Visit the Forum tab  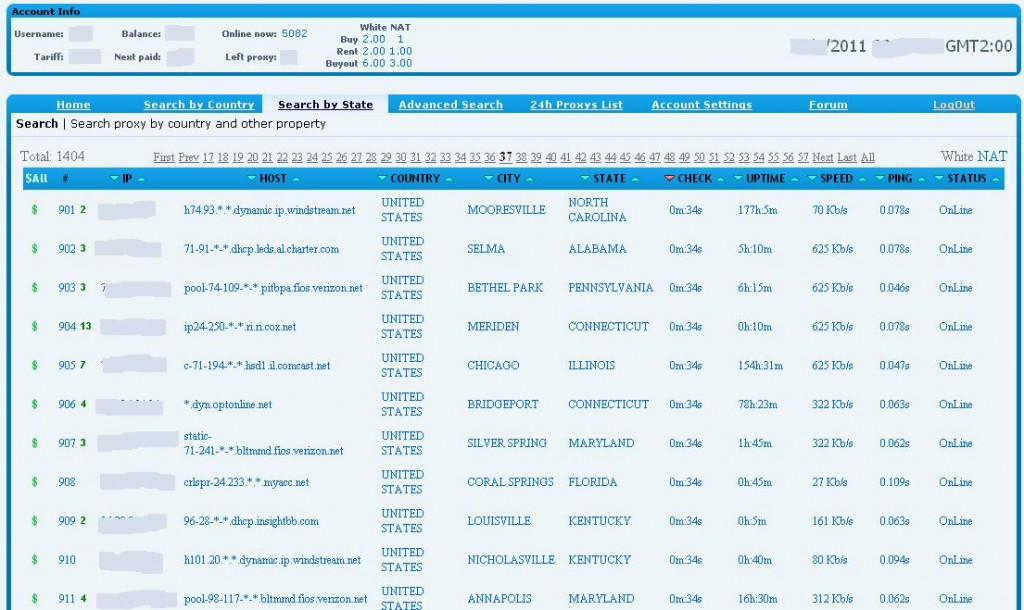[828, 104]
